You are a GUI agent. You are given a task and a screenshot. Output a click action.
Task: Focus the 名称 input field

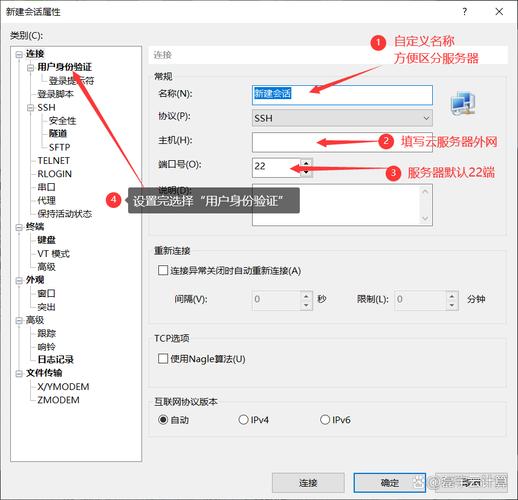tap(342, 95)
